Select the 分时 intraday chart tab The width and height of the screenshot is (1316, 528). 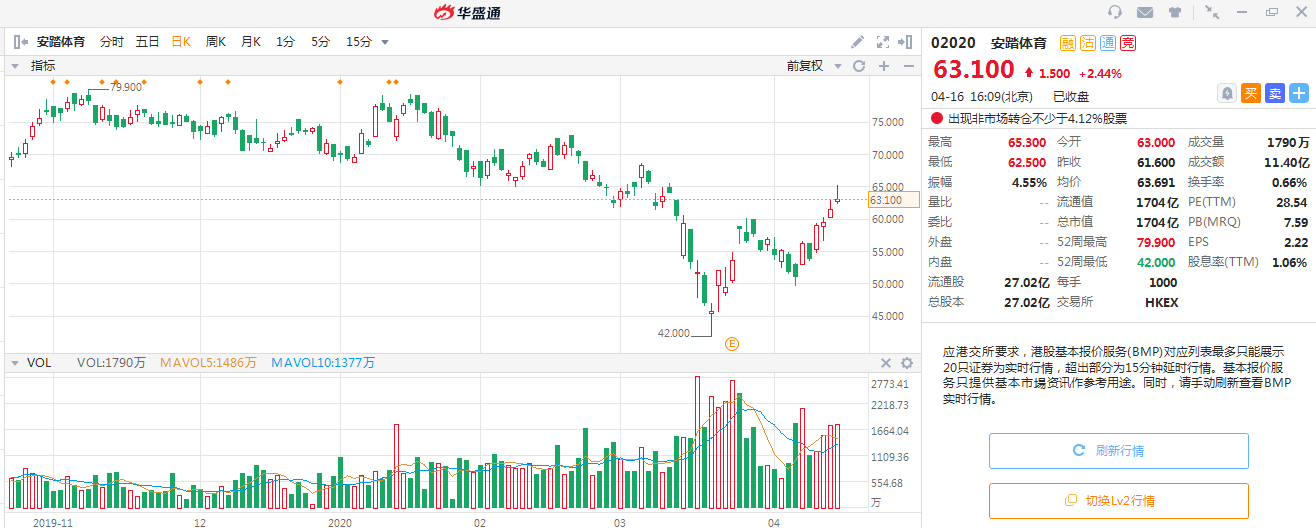pyautogui.click(x=111, y=42)
